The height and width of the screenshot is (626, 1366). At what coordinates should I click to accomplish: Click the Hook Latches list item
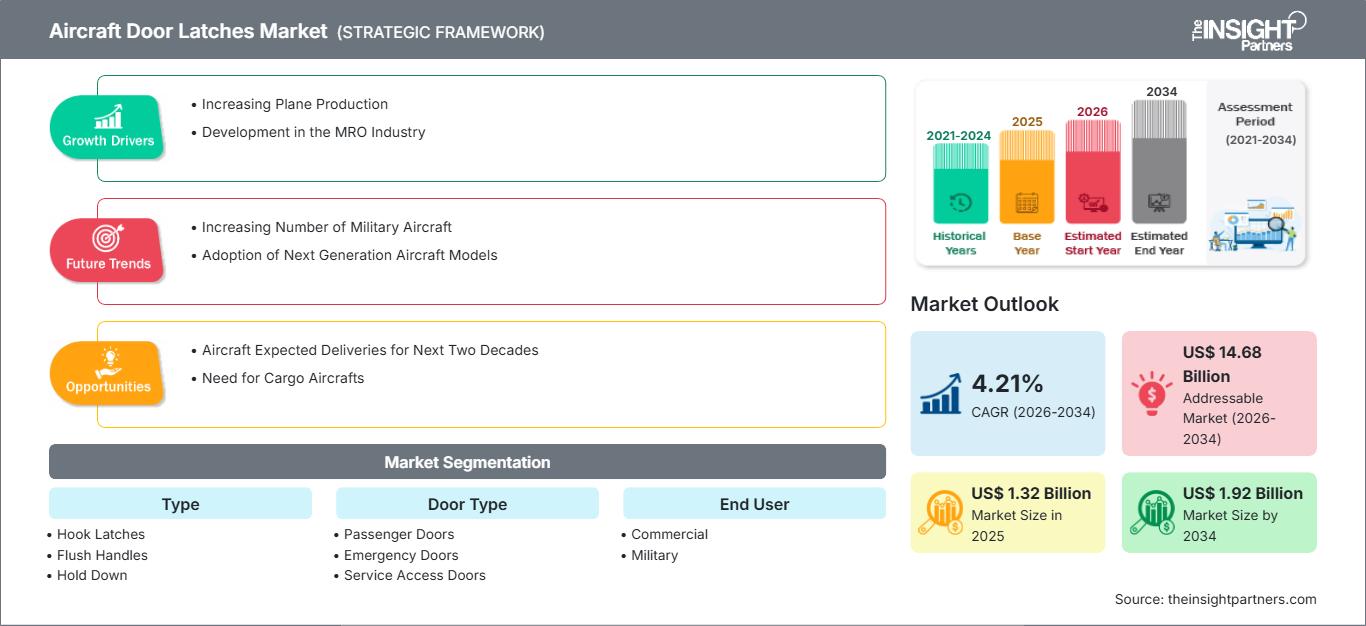click(x=101, y=534)
